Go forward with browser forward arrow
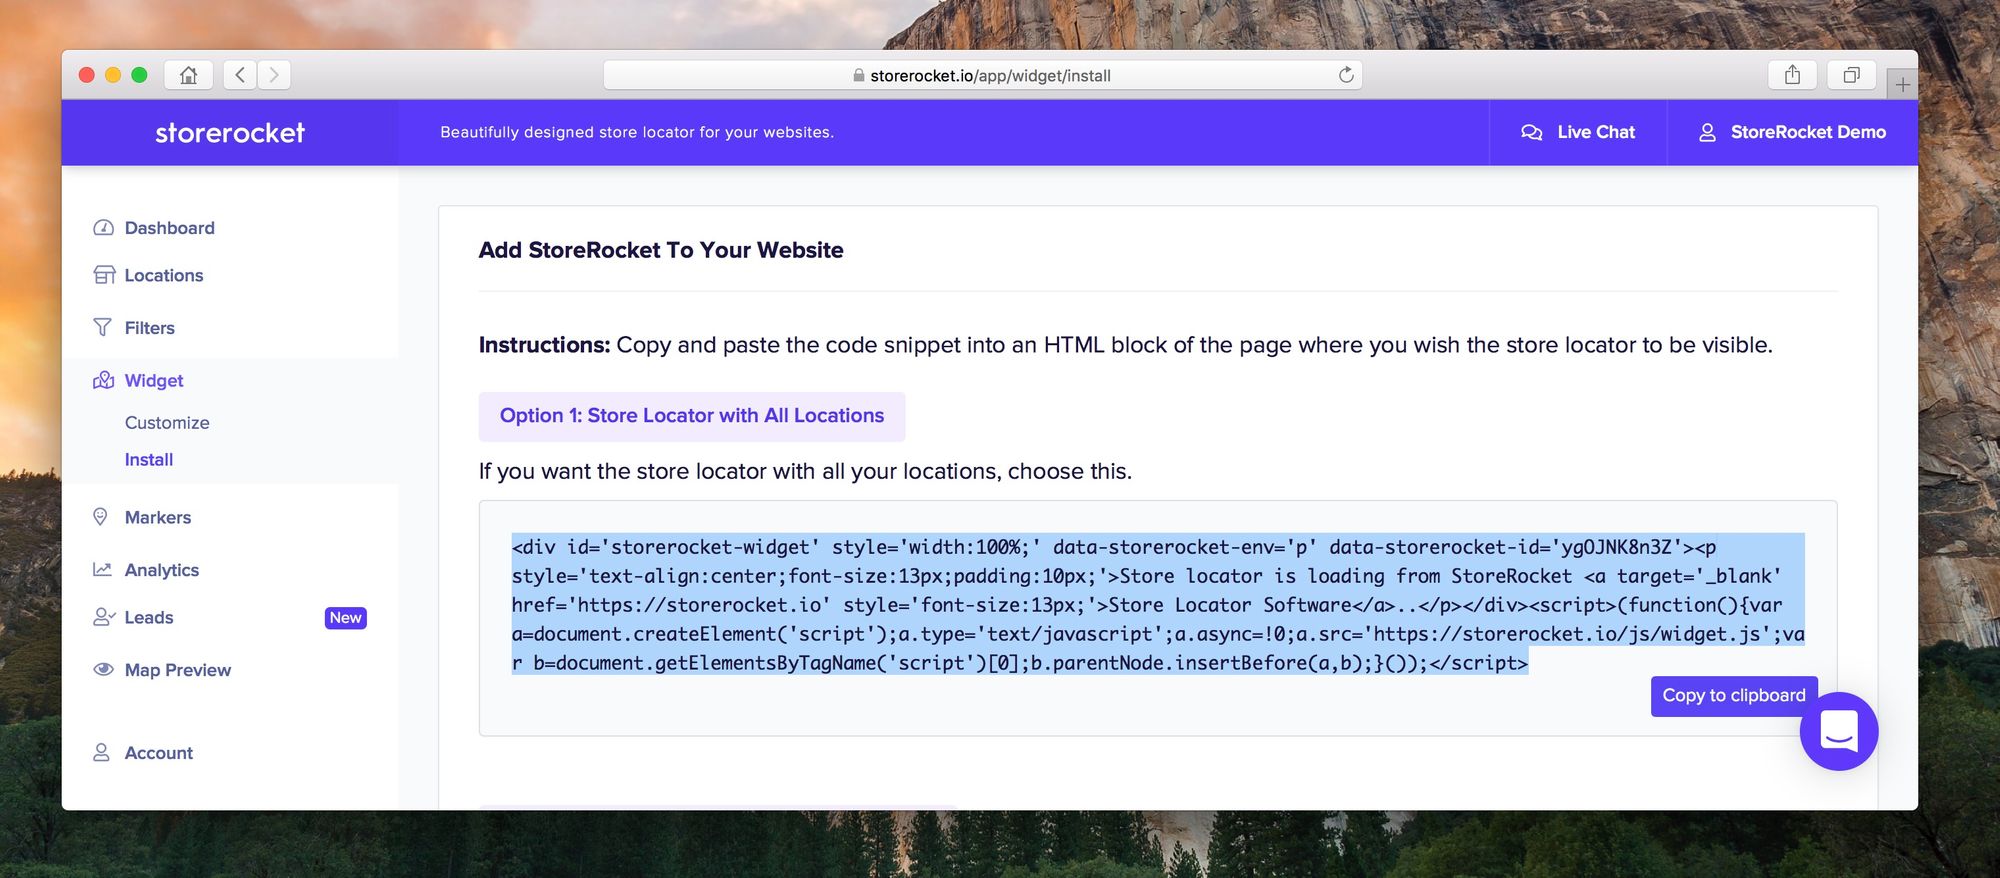Image resolution: width=2000 pixels, height=878 pixels. tap(274, 75)
